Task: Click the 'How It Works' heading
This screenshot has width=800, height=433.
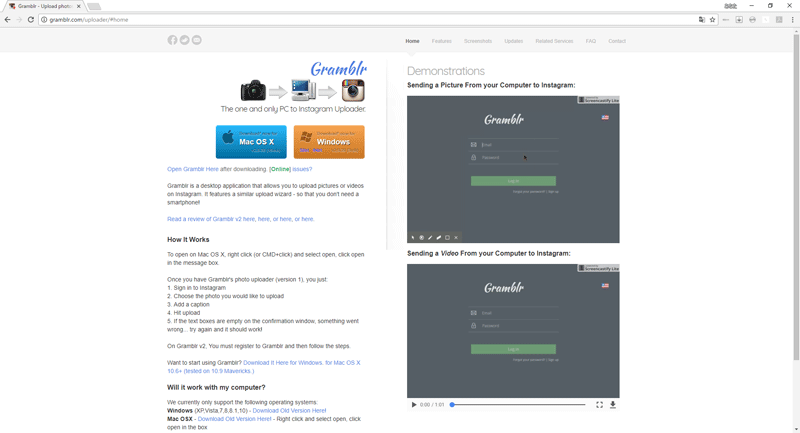Action: tap(188, 240)
